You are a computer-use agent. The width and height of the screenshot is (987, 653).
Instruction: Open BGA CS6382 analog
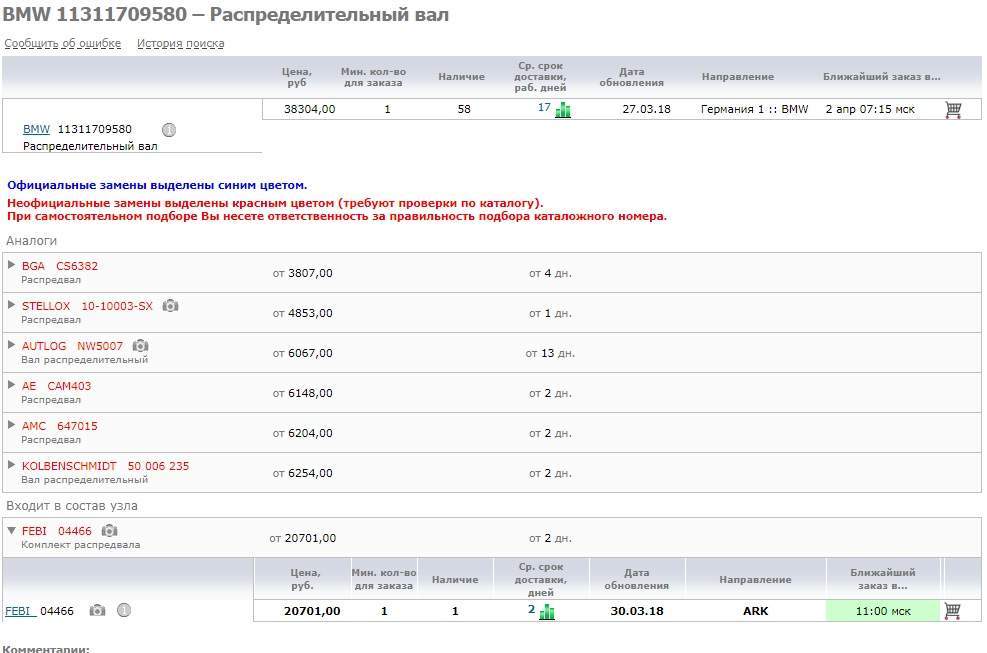[x=60, y=266]
